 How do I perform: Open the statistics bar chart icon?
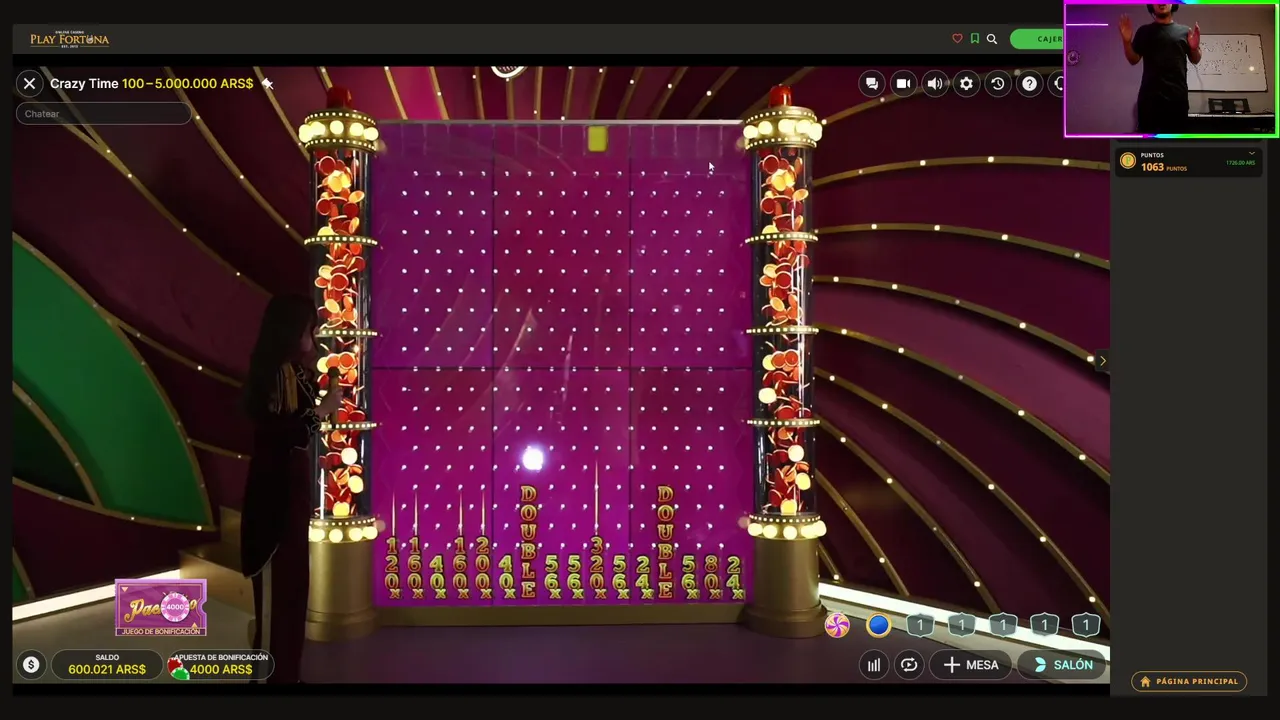(874, 665)
